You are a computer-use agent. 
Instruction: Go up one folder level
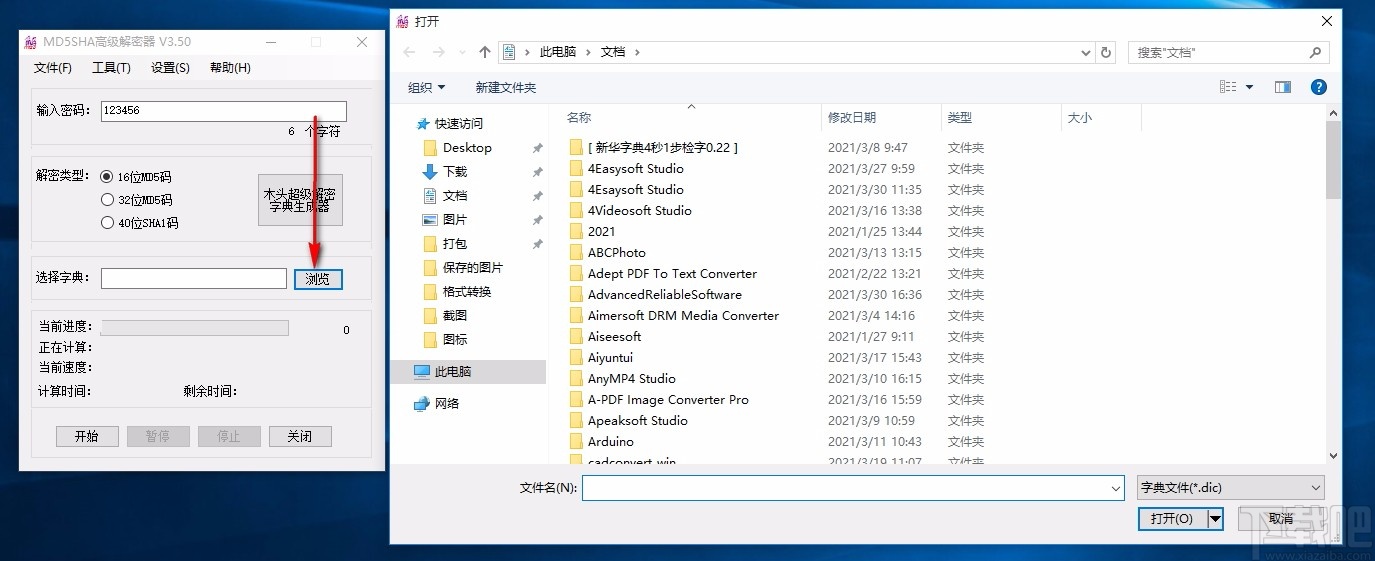tap(485, 52)
